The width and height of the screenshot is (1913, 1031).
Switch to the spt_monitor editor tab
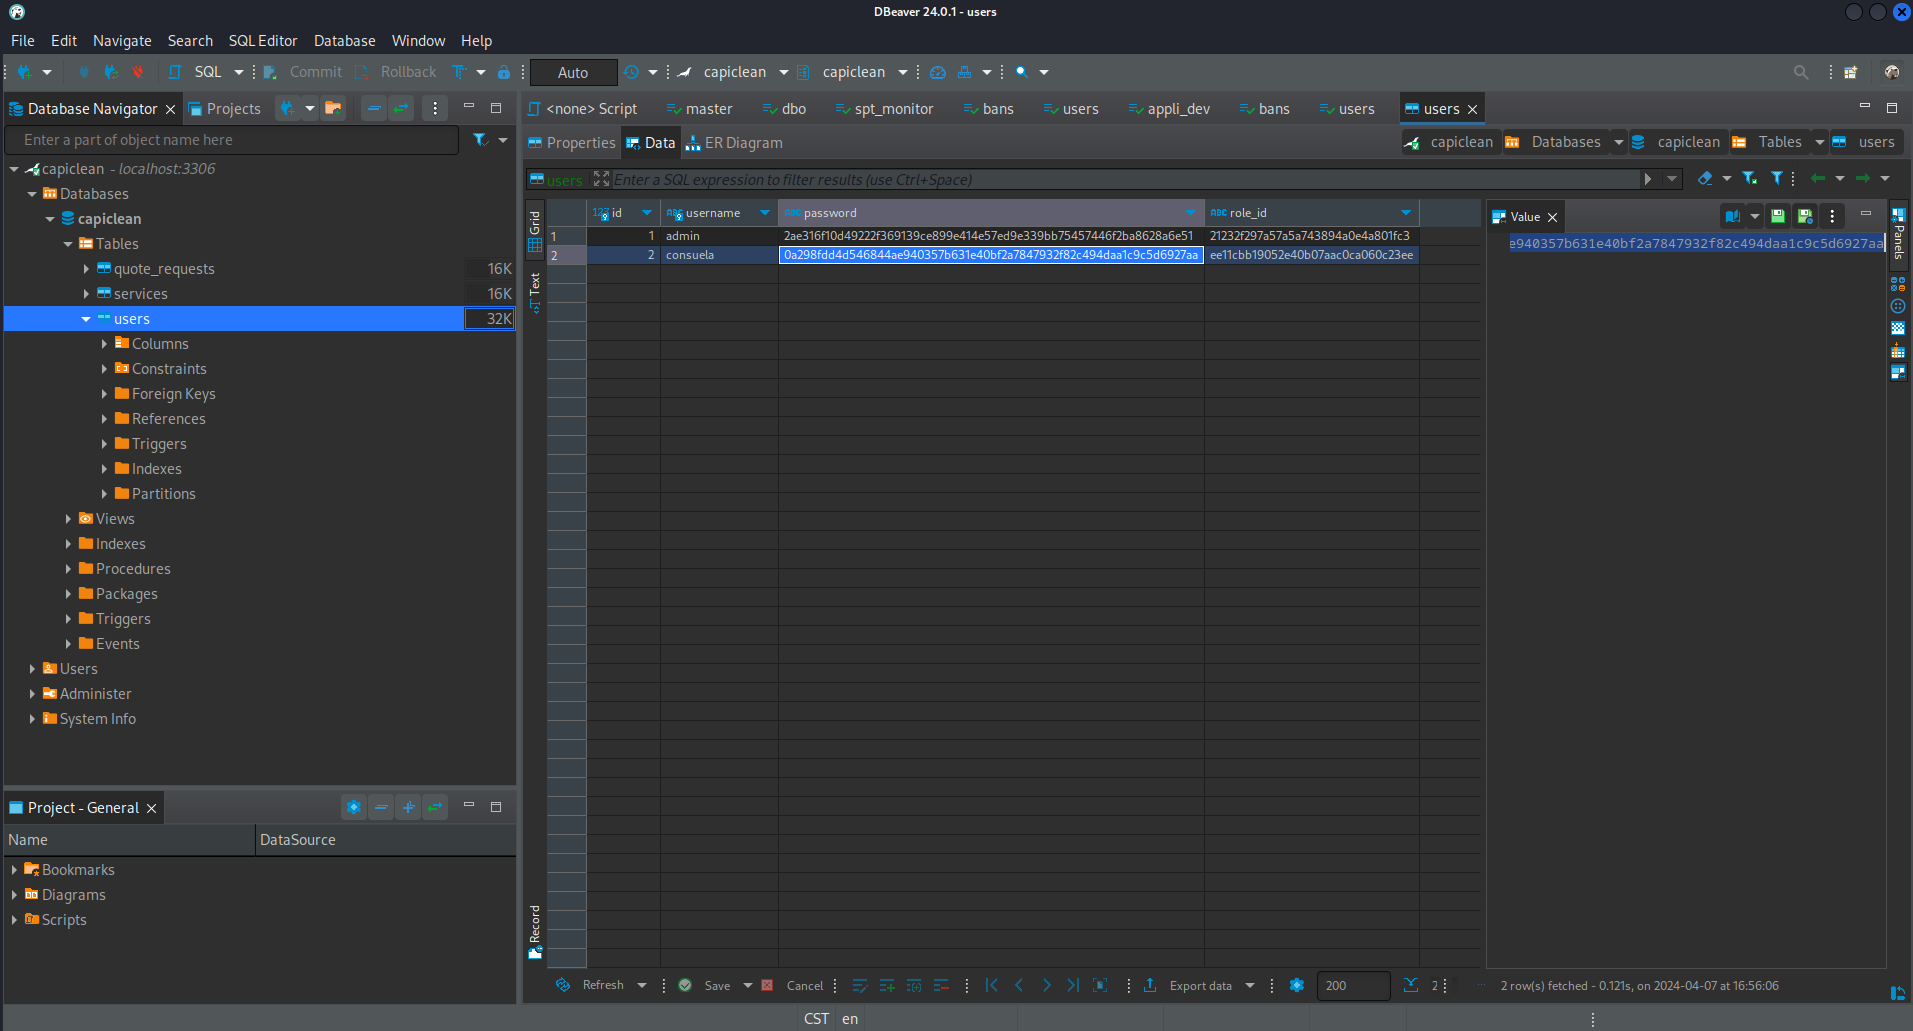point(884,109)
